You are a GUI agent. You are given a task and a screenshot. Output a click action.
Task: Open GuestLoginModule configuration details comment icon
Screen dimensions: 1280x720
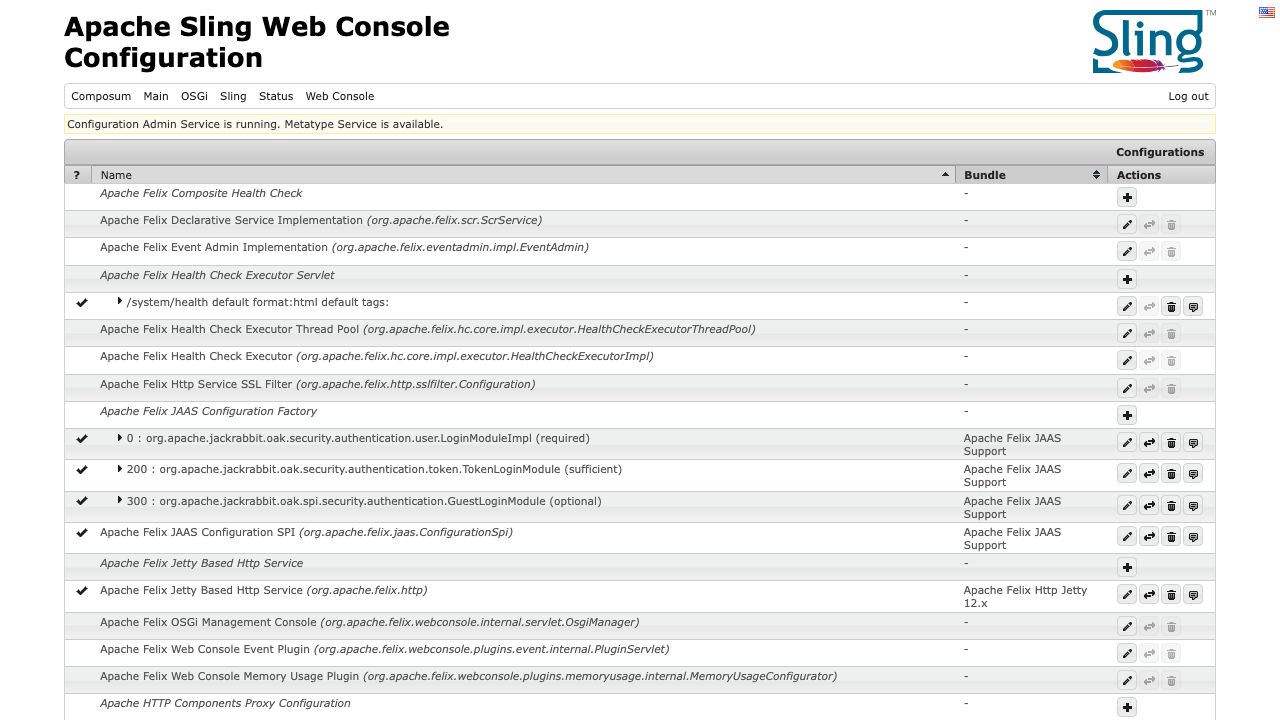pyautogui.click(x=1193, y=505)
